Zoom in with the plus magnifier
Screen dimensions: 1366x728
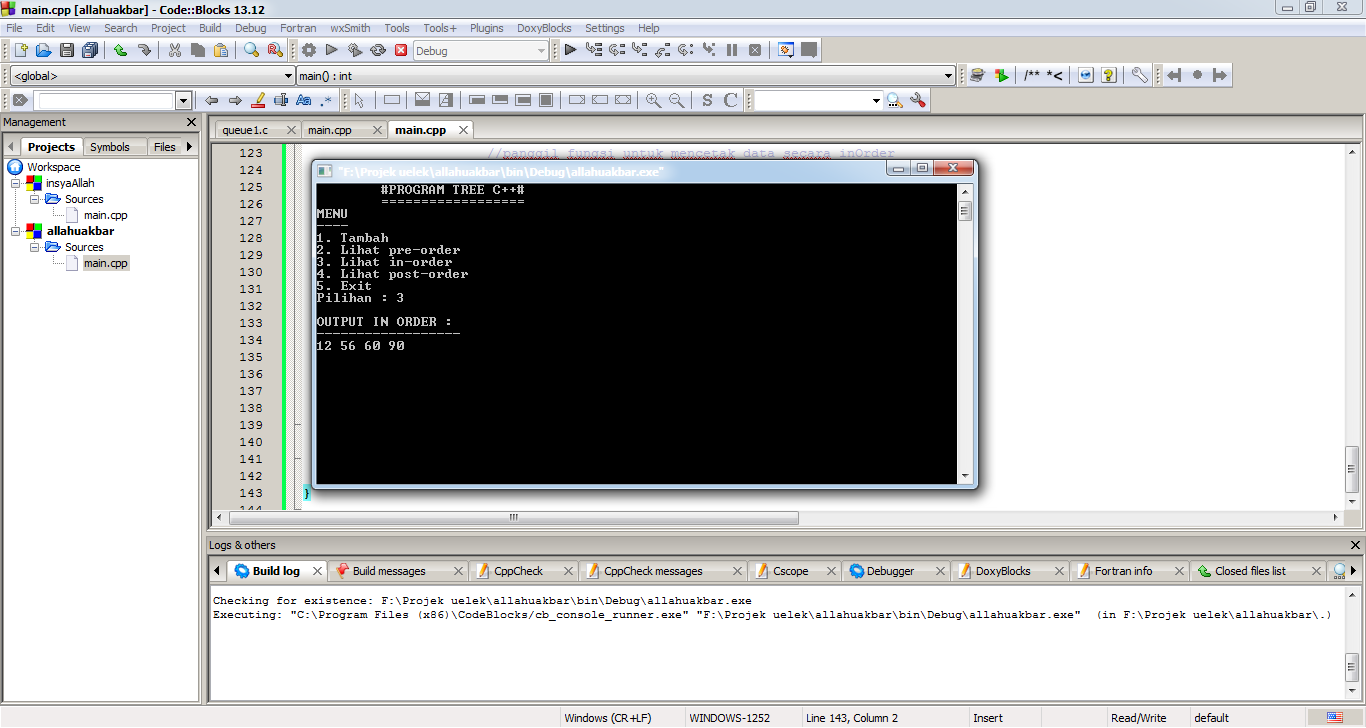(653, 100)
